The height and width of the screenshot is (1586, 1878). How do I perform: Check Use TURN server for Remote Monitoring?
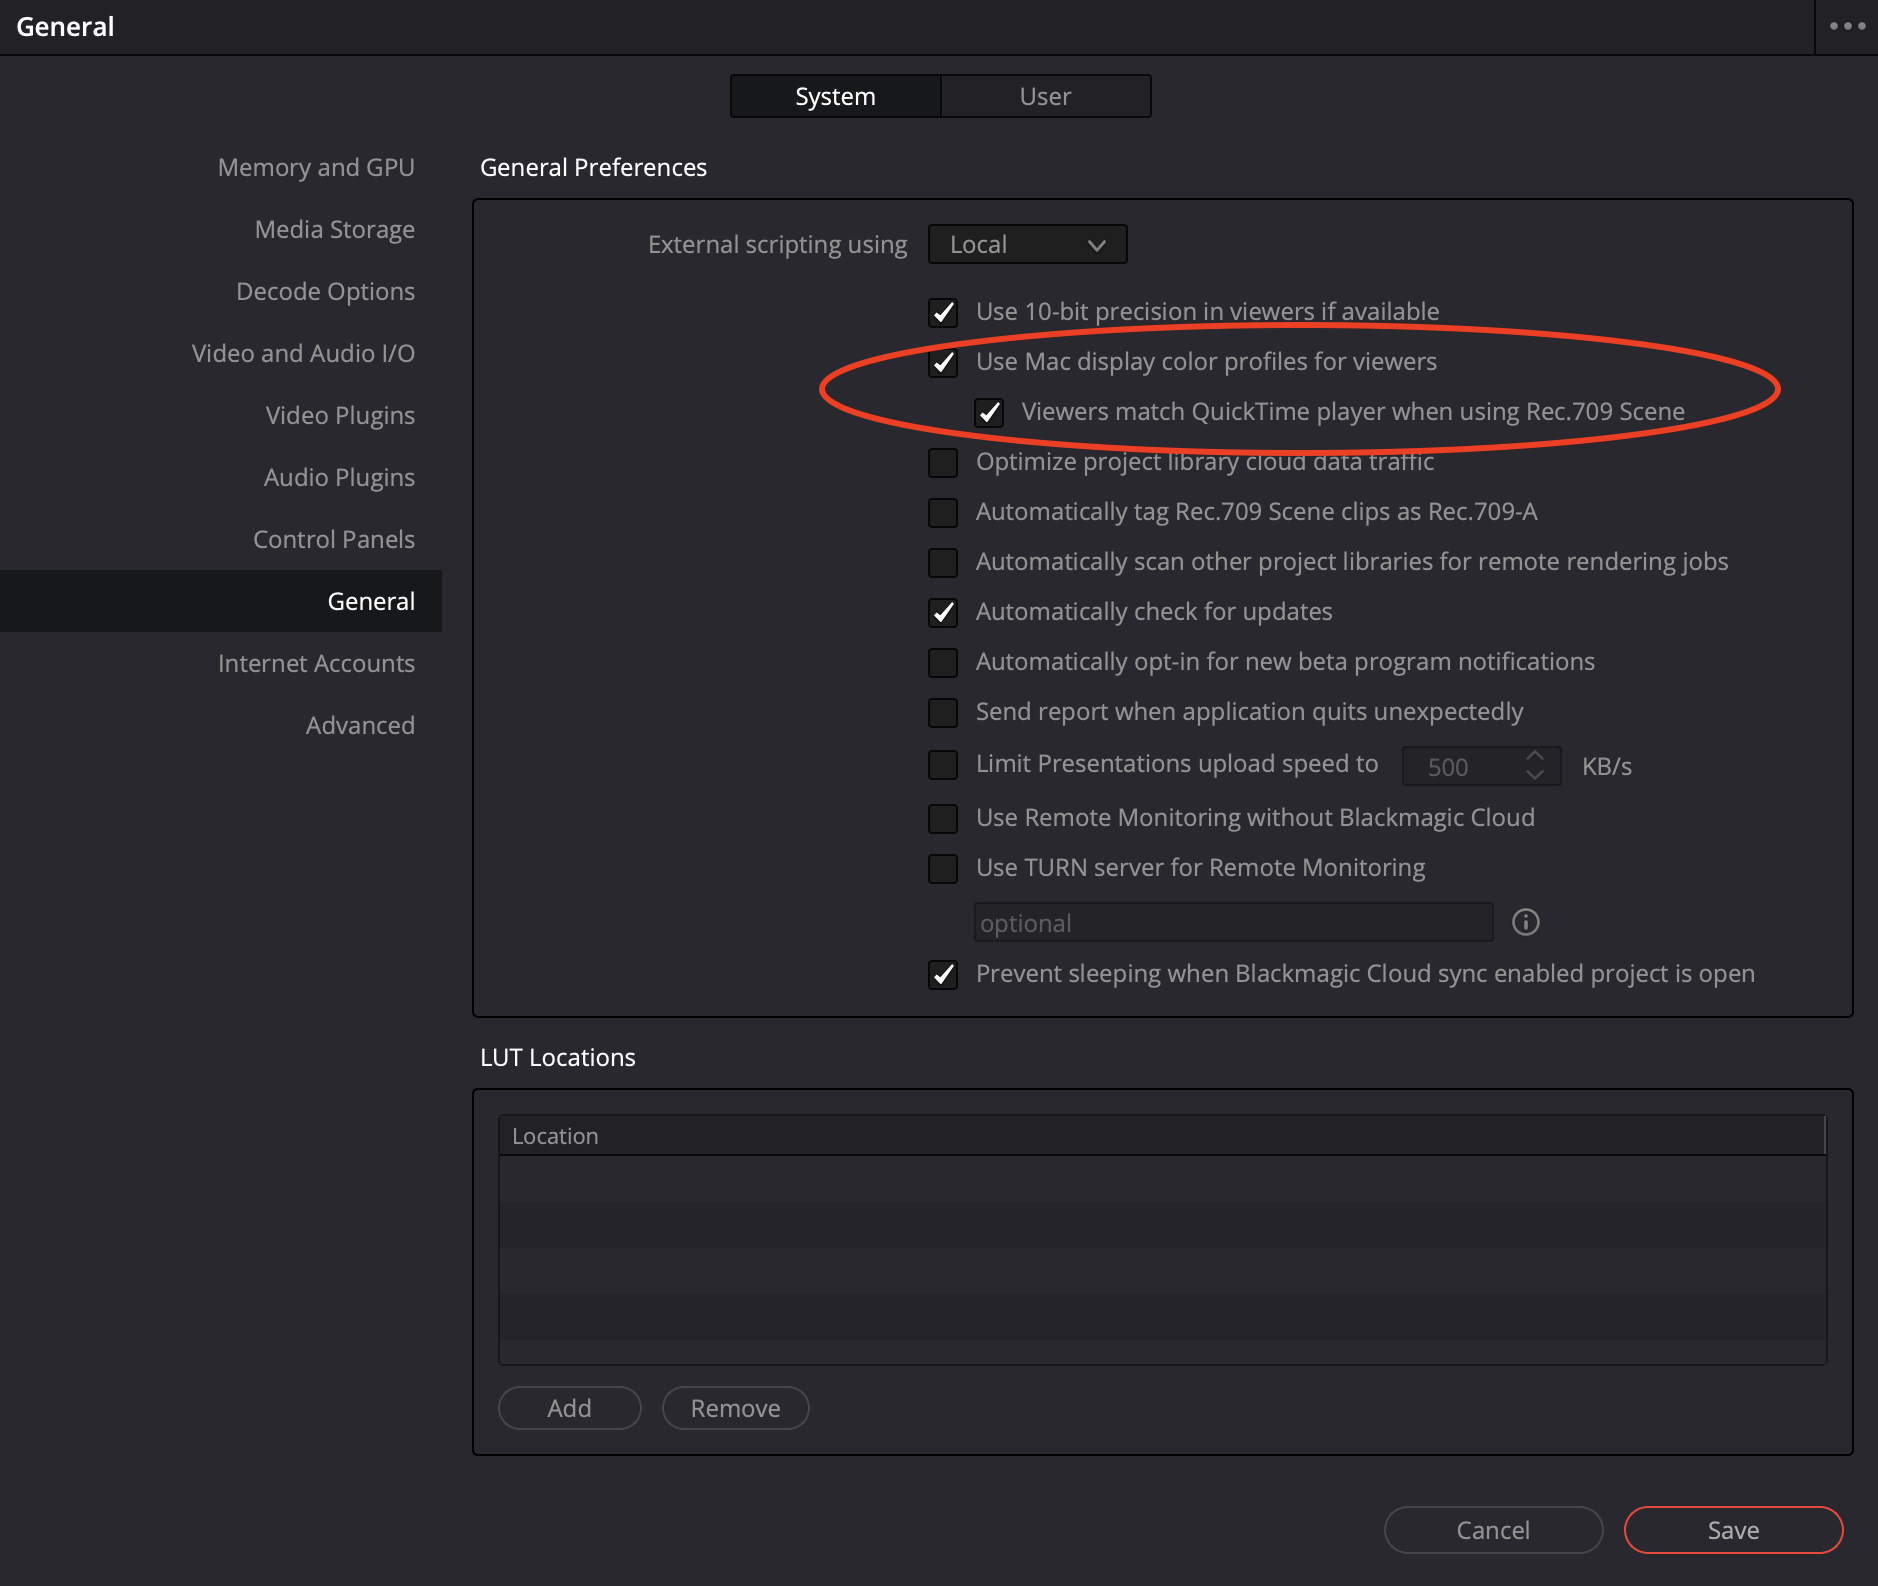[x=943, y=869]
